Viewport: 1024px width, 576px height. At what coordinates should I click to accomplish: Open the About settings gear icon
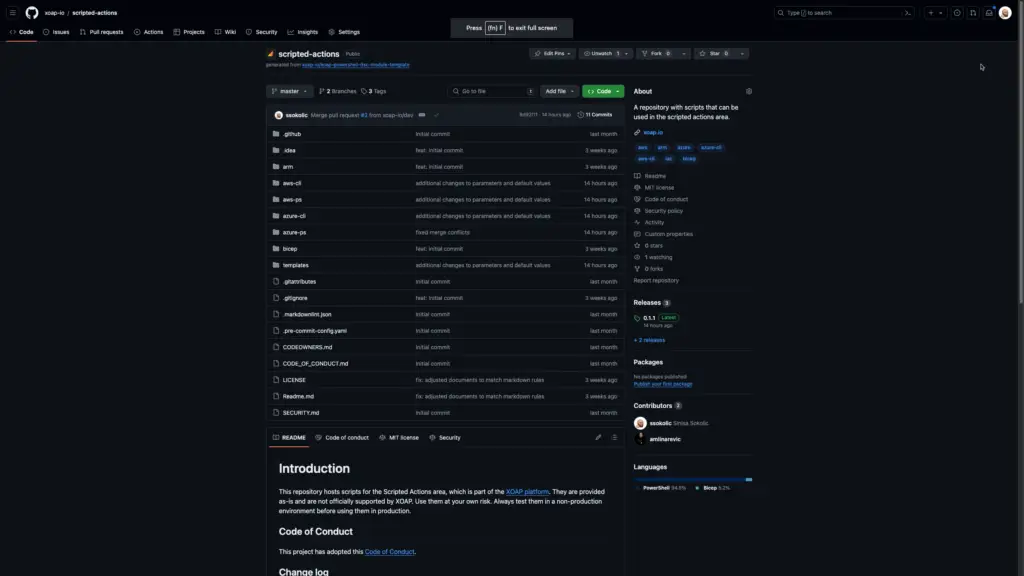pyautogui.click(x=748, y=91)
